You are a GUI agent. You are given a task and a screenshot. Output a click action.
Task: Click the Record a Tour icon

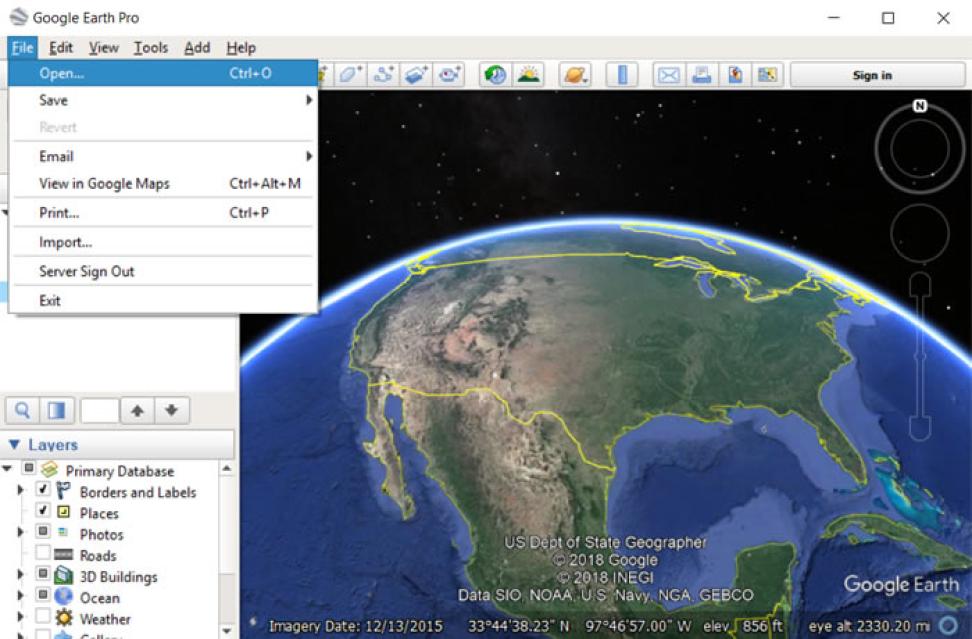pos(449,75)
